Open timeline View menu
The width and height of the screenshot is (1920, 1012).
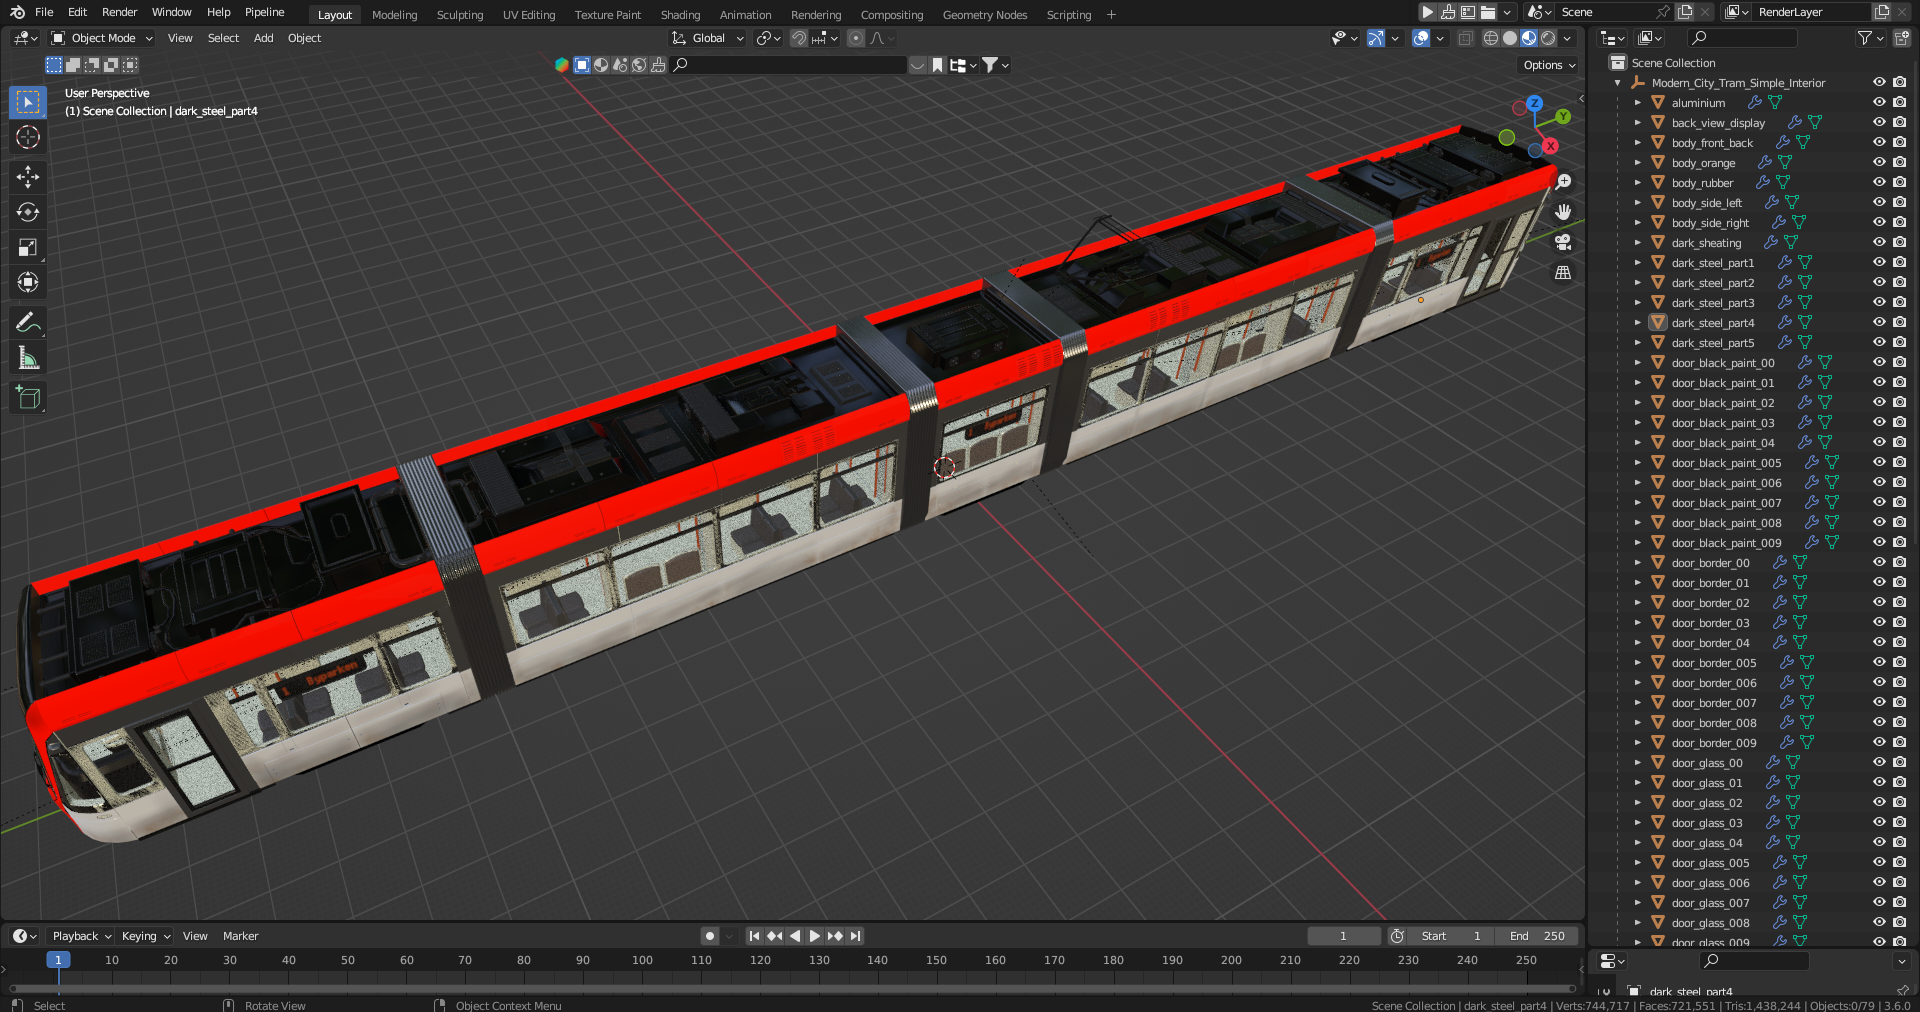tap(195, 936)
